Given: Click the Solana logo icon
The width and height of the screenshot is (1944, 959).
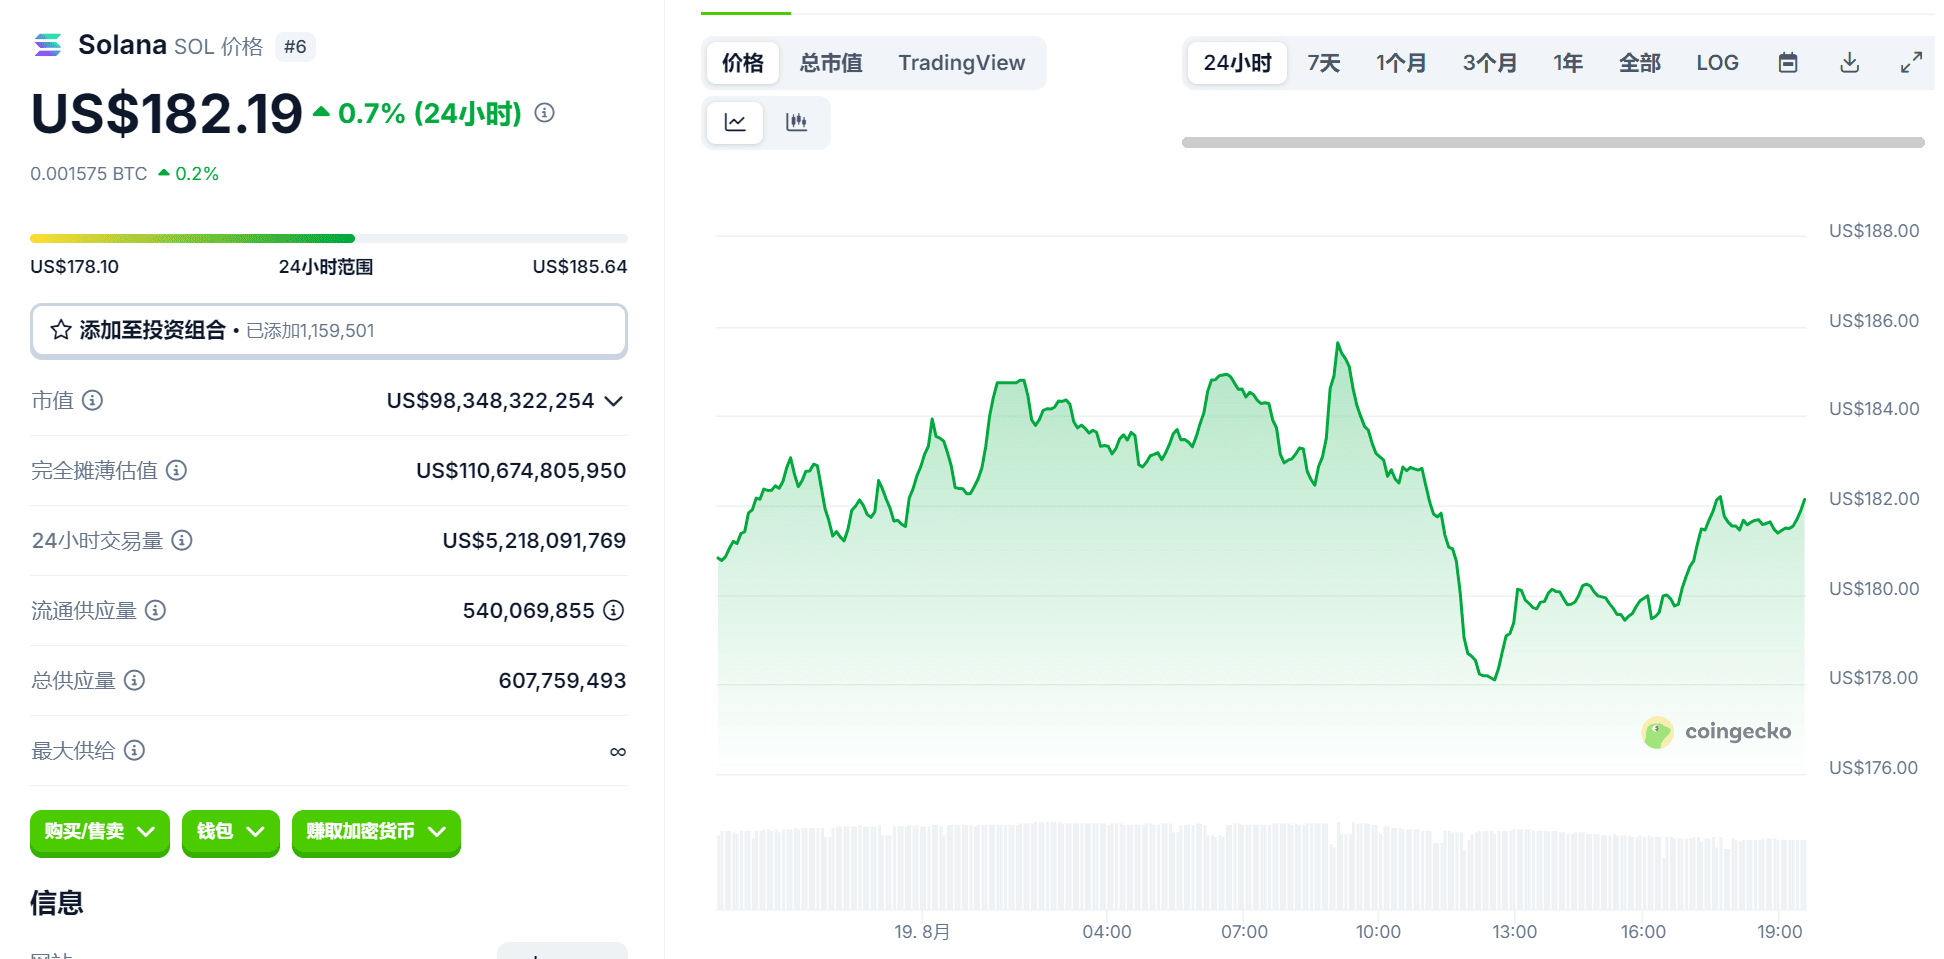Looking at the screenshot, I should 48,45.
